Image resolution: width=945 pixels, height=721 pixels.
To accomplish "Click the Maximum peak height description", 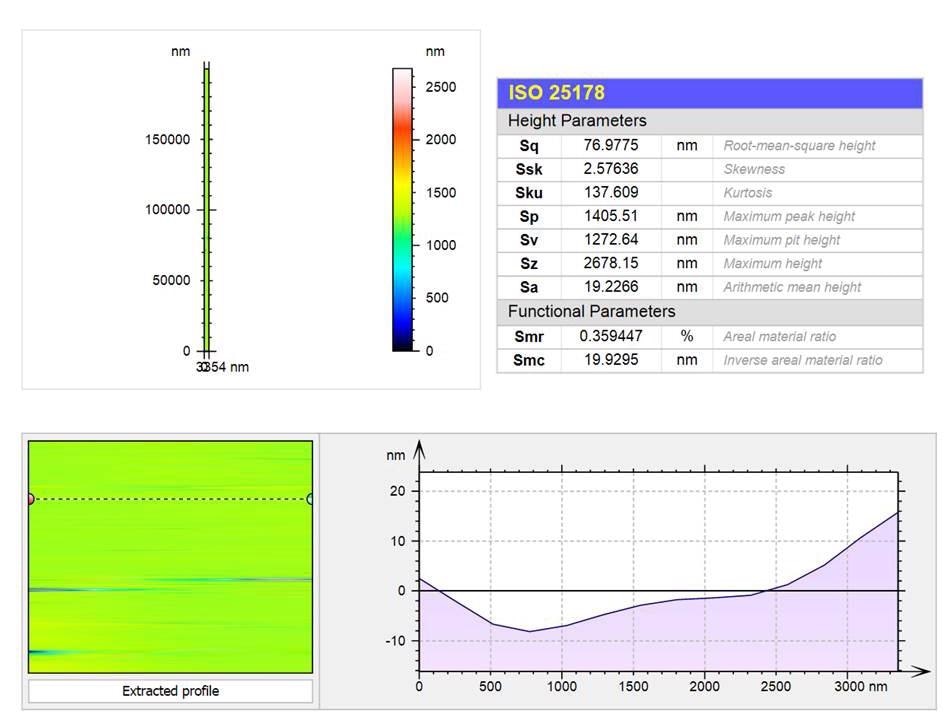I will pyautogui.click(x=789, y=216).
